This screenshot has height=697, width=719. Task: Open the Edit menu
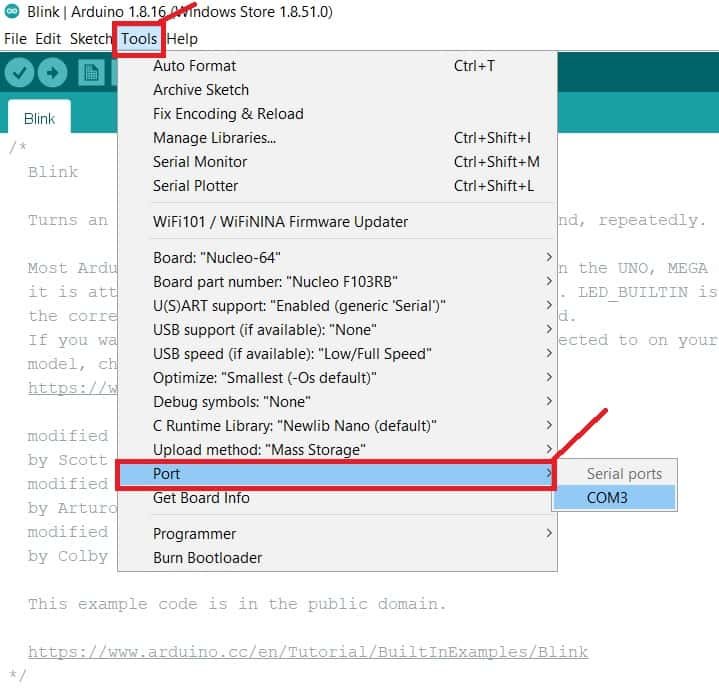(48, 39)
